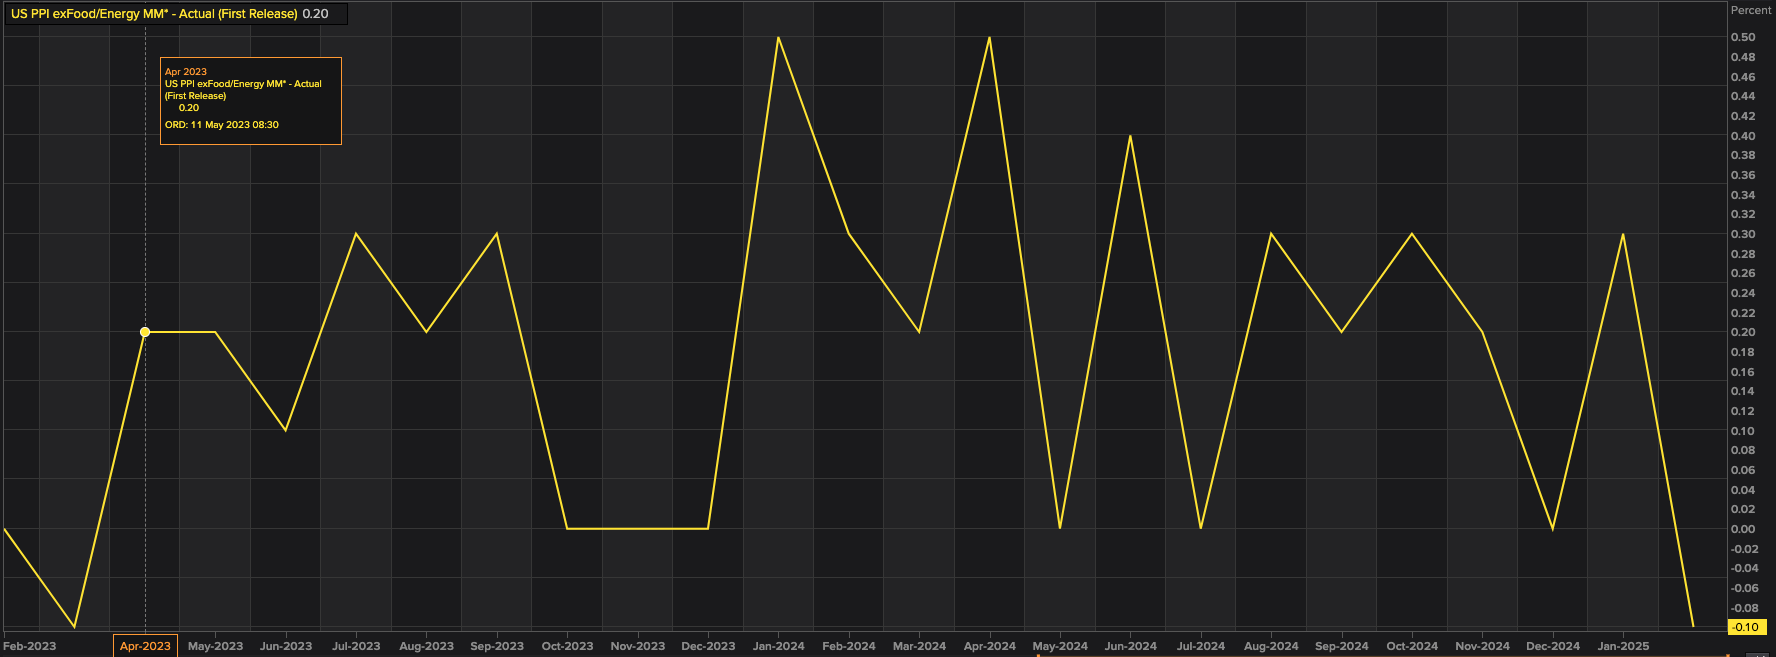Click the Jan-2024 date axis label
This screenshot has height=657, width=1776.
778,646
